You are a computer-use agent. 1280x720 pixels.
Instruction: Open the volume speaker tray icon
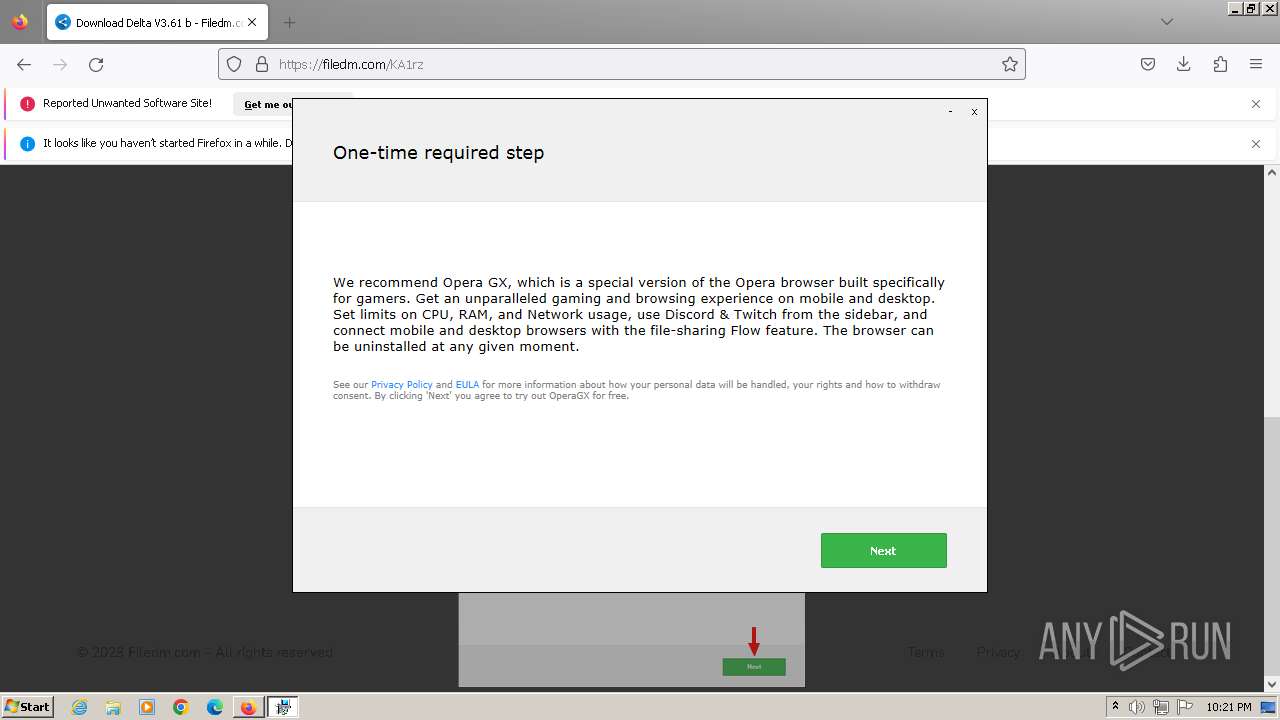click(1137, 707)
